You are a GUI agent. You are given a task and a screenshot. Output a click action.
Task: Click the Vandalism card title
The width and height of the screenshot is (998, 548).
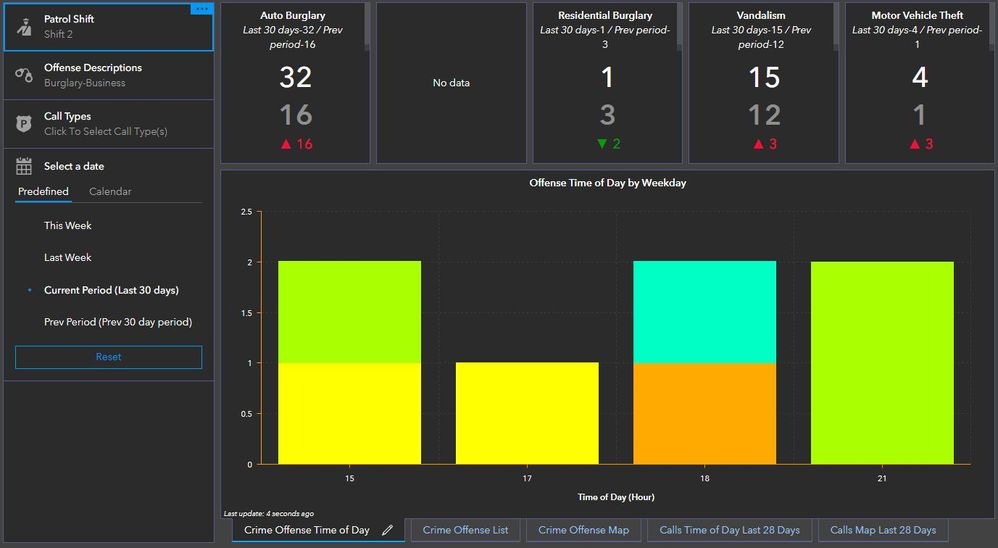(761, 15)
